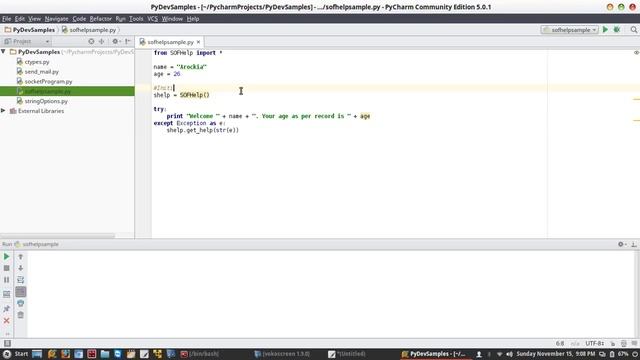The width and height of the screenshot is (640, 360).
Task: Open ctypes.py in the project tree
Action: 37,62
